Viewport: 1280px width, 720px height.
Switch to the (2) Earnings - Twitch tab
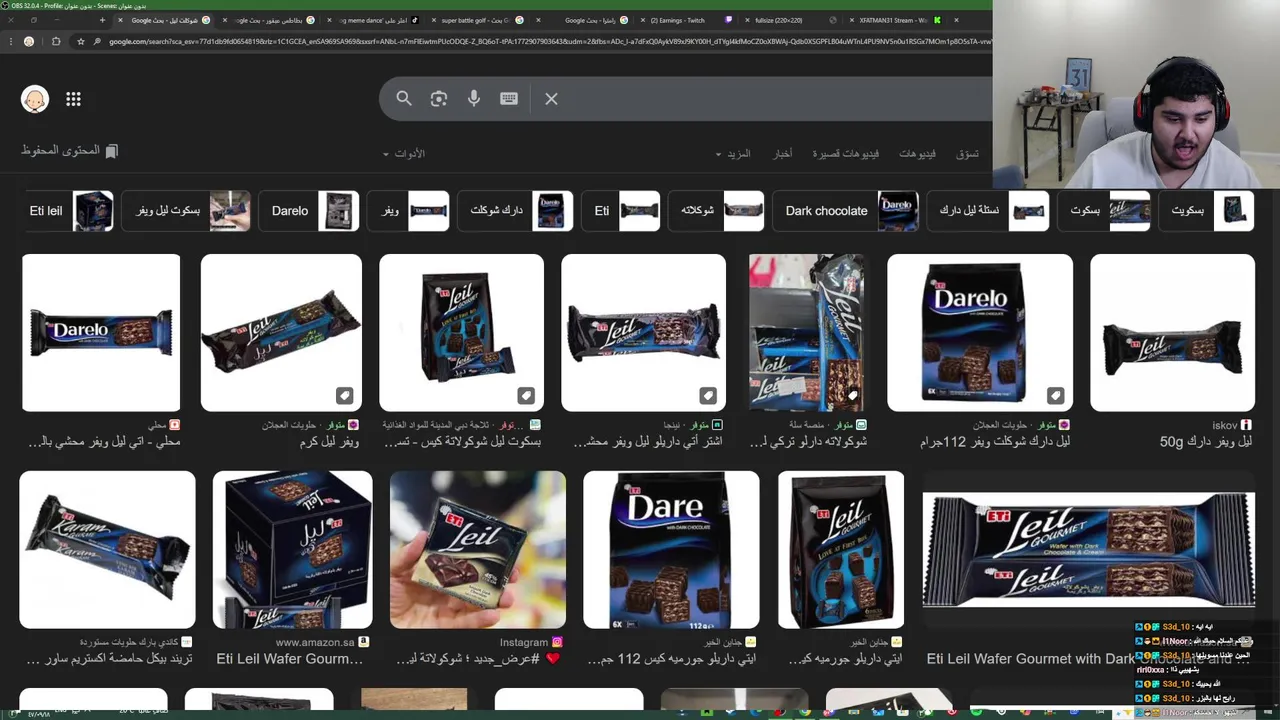(x=686, y=20)
